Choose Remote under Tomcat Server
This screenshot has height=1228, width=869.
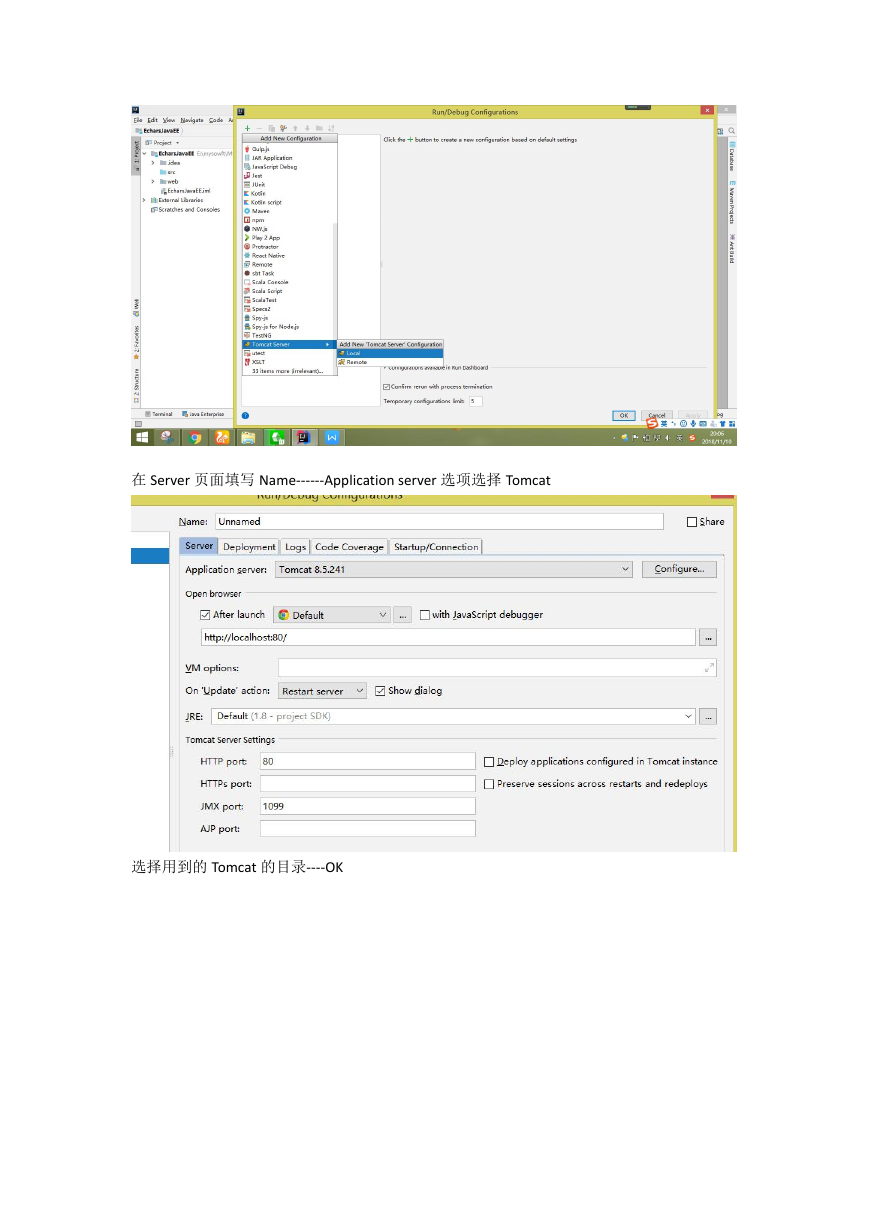pyautogui.click(x=390, y=362)
